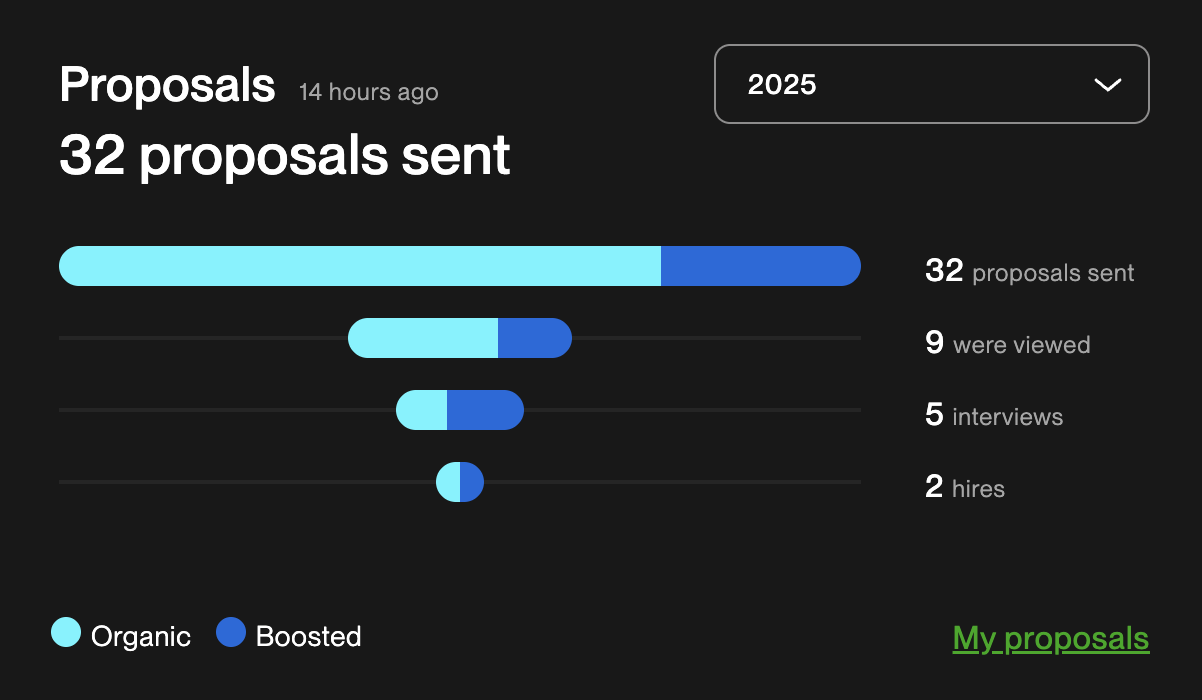Click the chevron arrow in year selector

click(x=1107, y=85)
